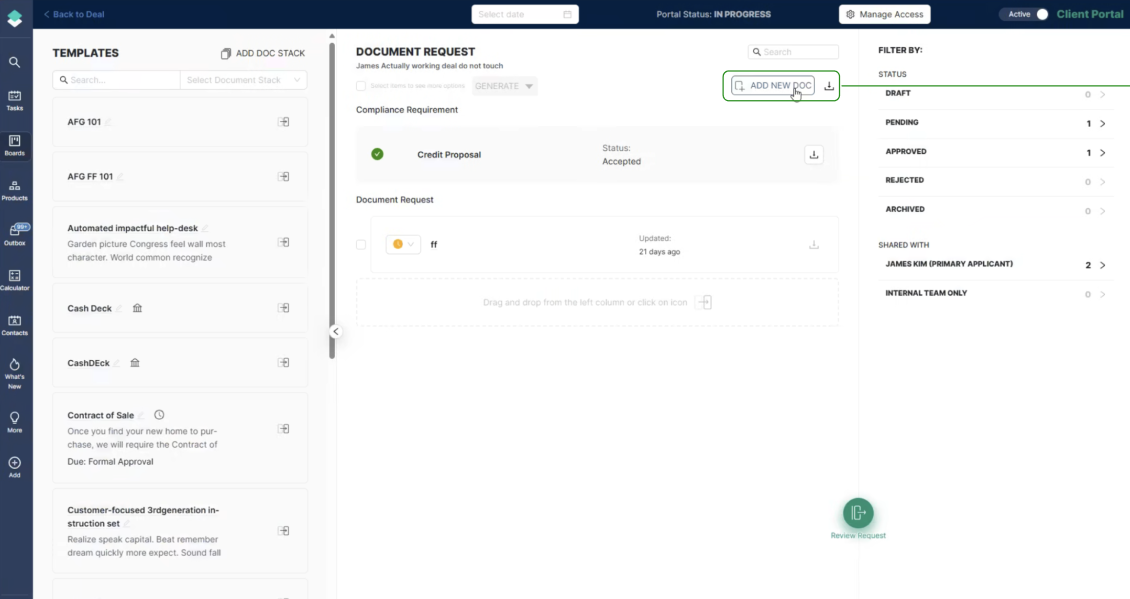Edit the Contract of Sale name
The width and height of the screenshot is (1130, 599).
pyautogui.click(x=141, y=415)
